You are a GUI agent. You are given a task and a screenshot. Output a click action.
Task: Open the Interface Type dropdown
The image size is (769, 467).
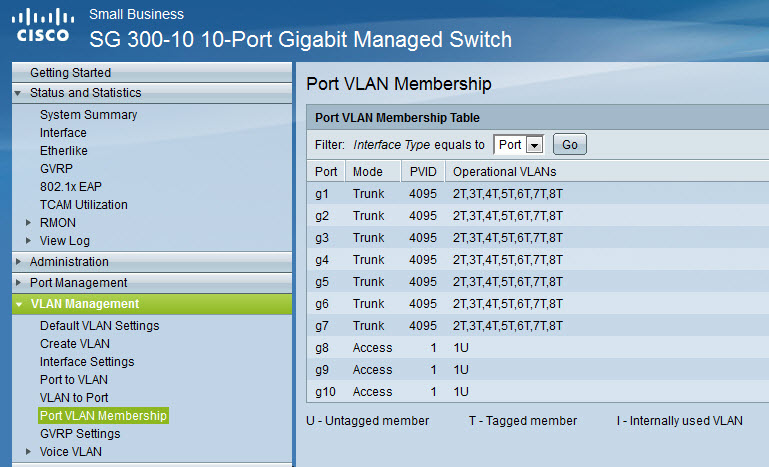point(518,145)
